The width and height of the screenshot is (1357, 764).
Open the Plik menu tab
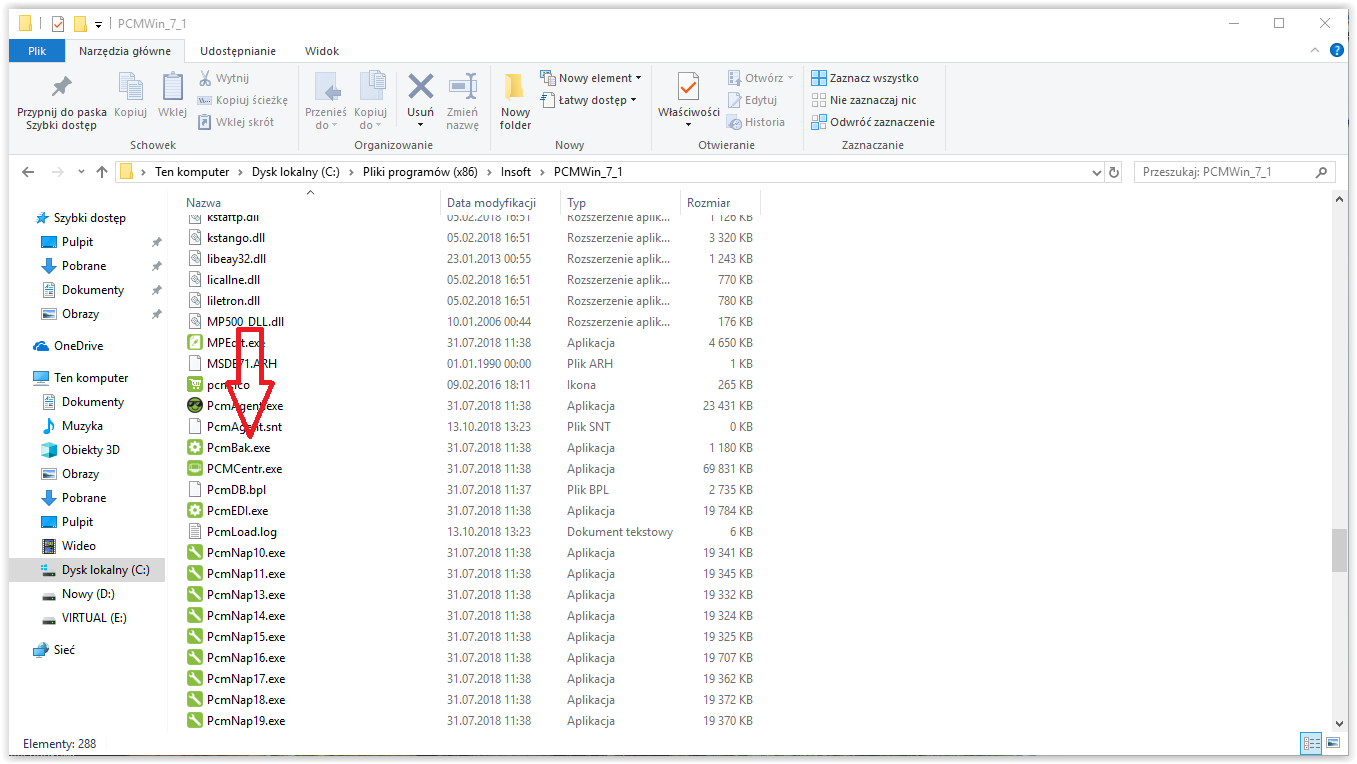click(37, 51)
